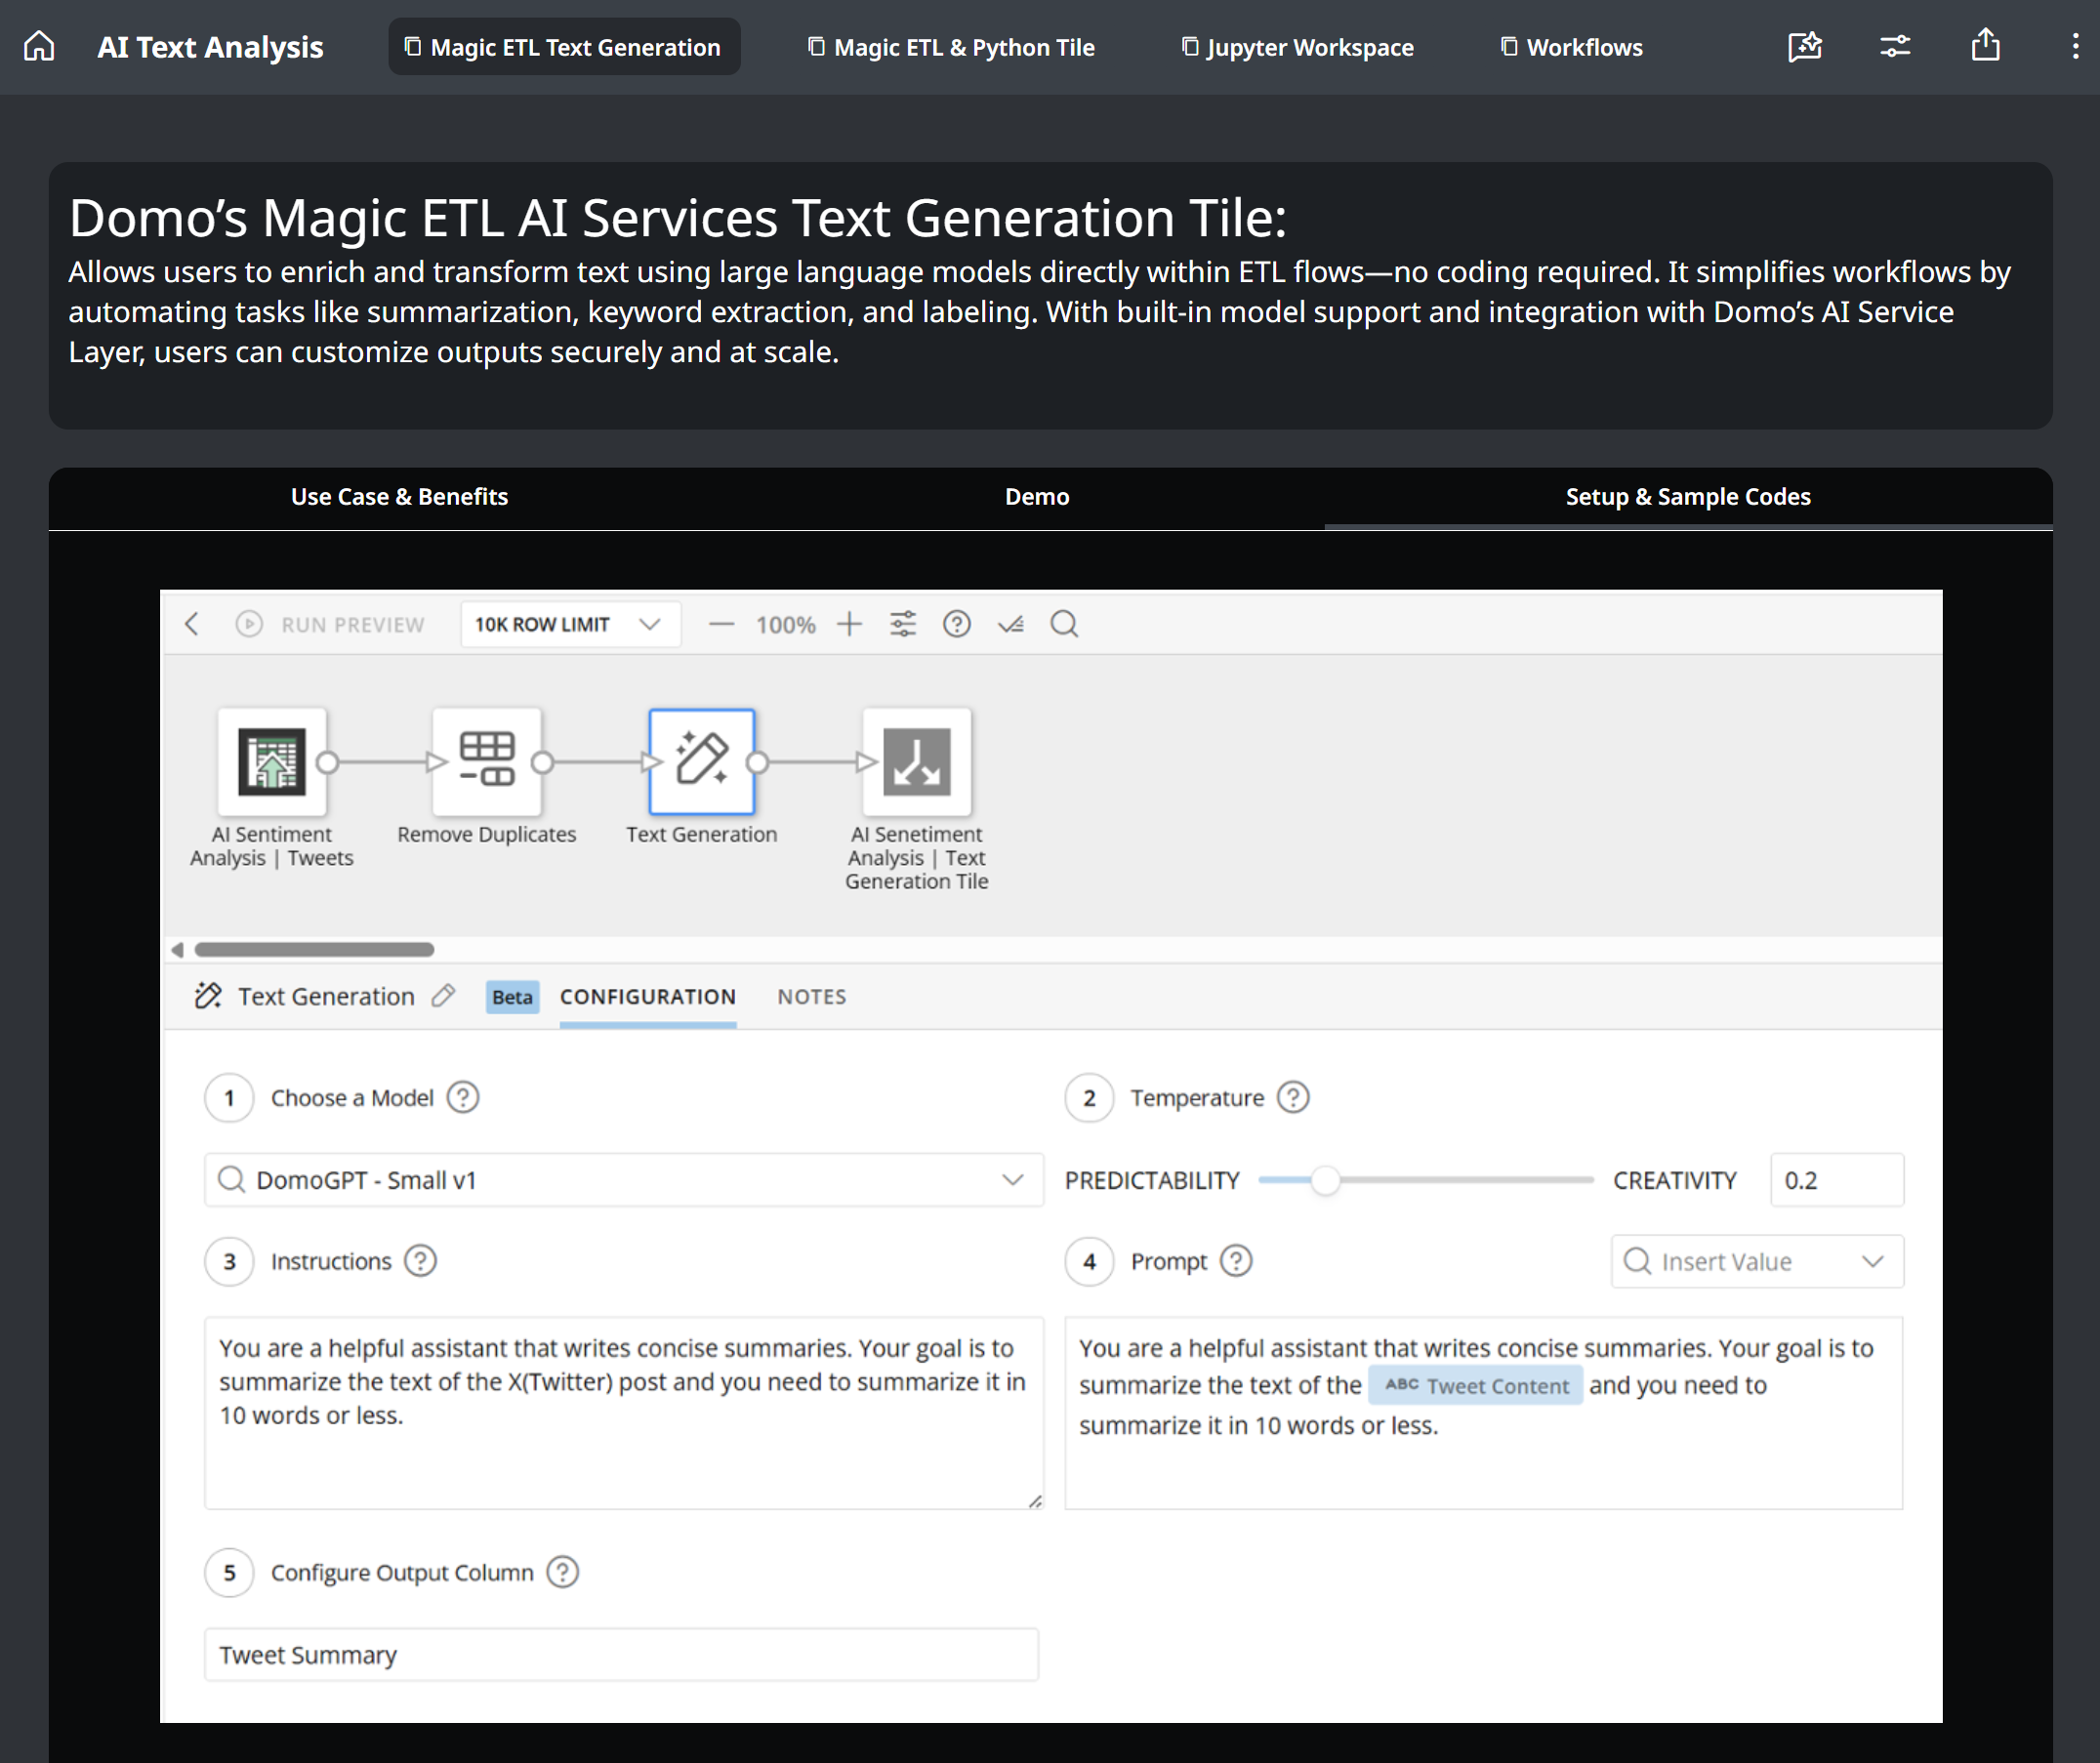Open the help question icon in toolbar

click(957, 624)
